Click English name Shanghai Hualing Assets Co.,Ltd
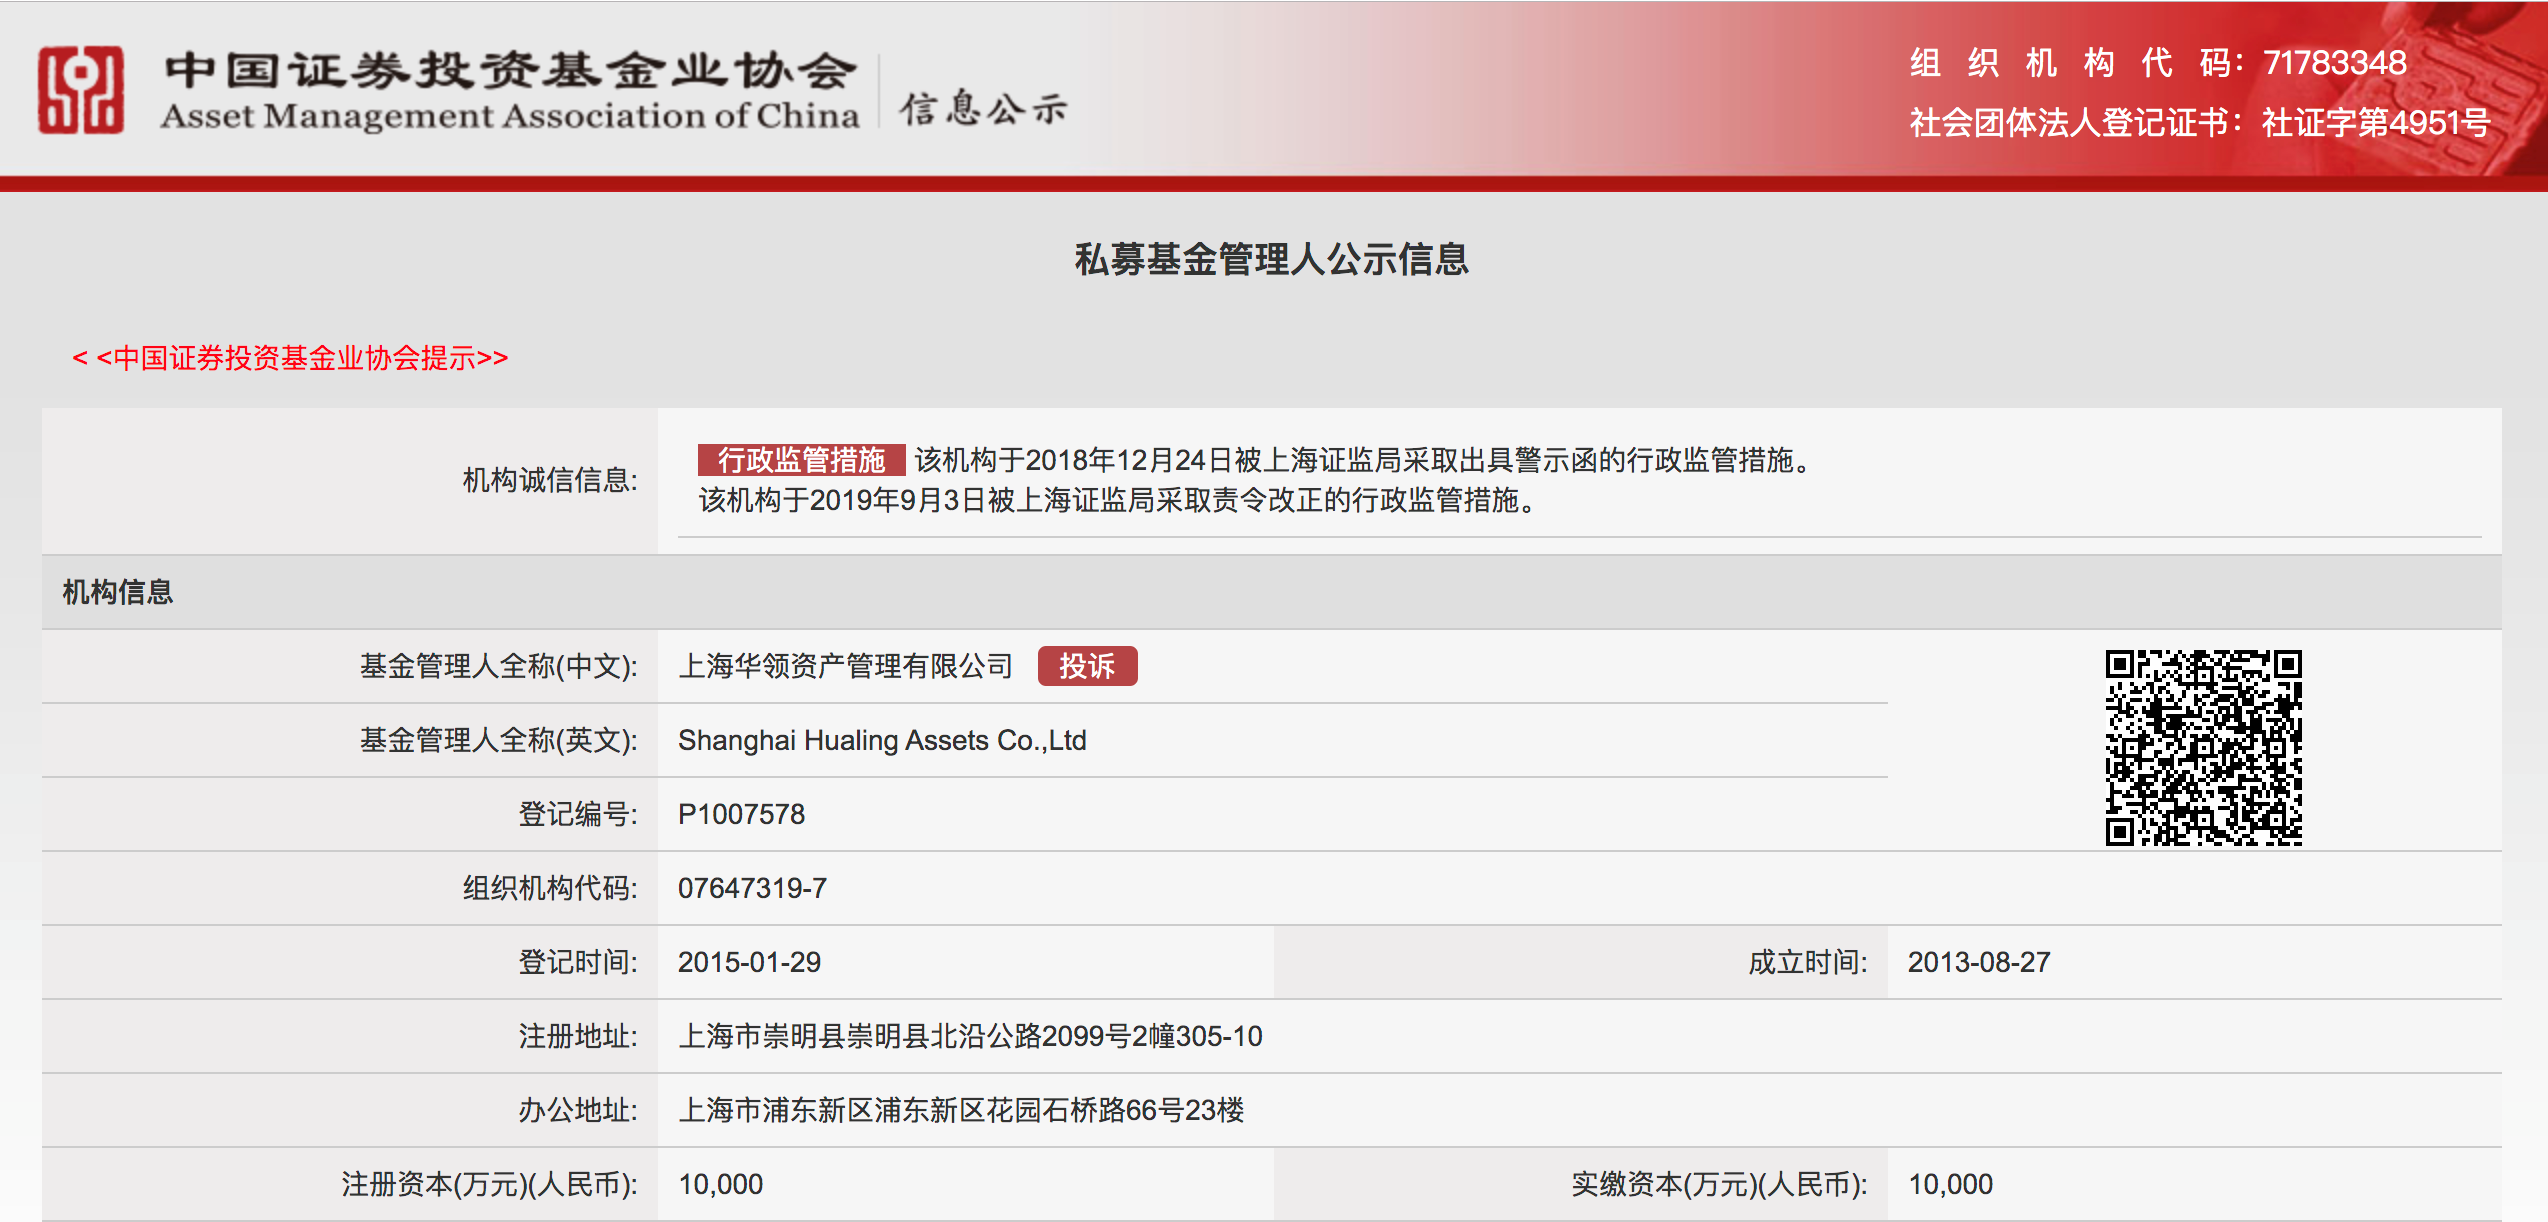Image resolution: width=2548 pixels, height=1222 pixels. [x=881, y=740]
